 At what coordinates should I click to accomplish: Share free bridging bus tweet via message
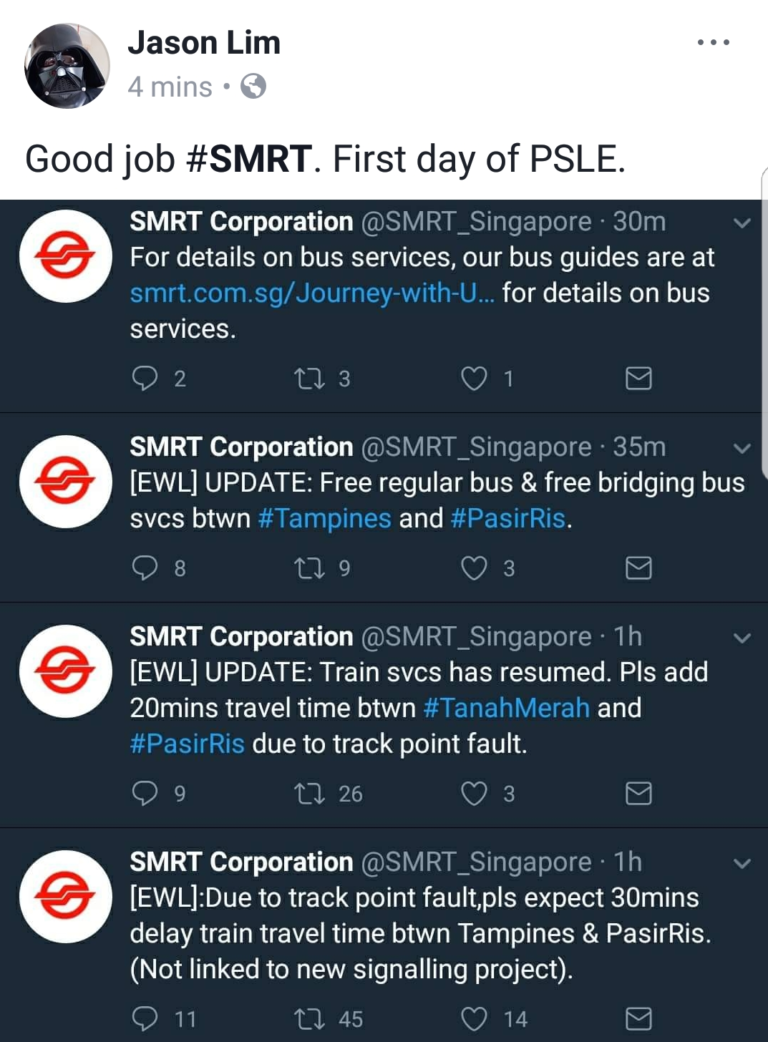point(638,569)
